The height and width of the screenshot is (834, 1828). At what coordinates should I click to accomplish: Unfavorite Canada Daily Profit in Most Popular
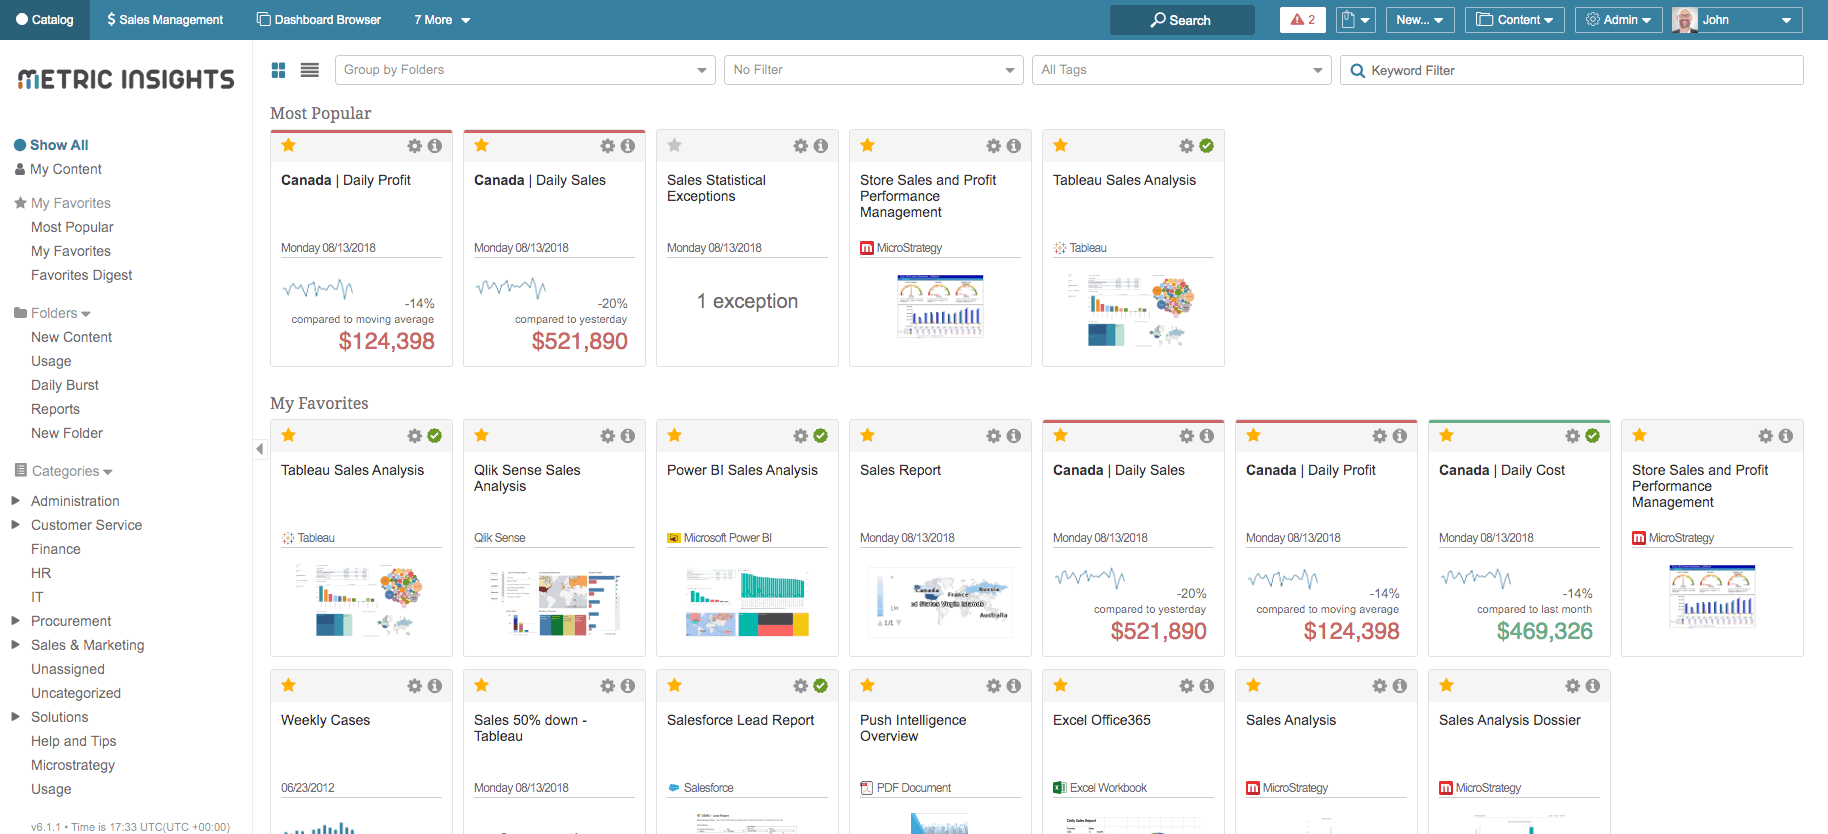pyautogui.click(x=289, y=145)
